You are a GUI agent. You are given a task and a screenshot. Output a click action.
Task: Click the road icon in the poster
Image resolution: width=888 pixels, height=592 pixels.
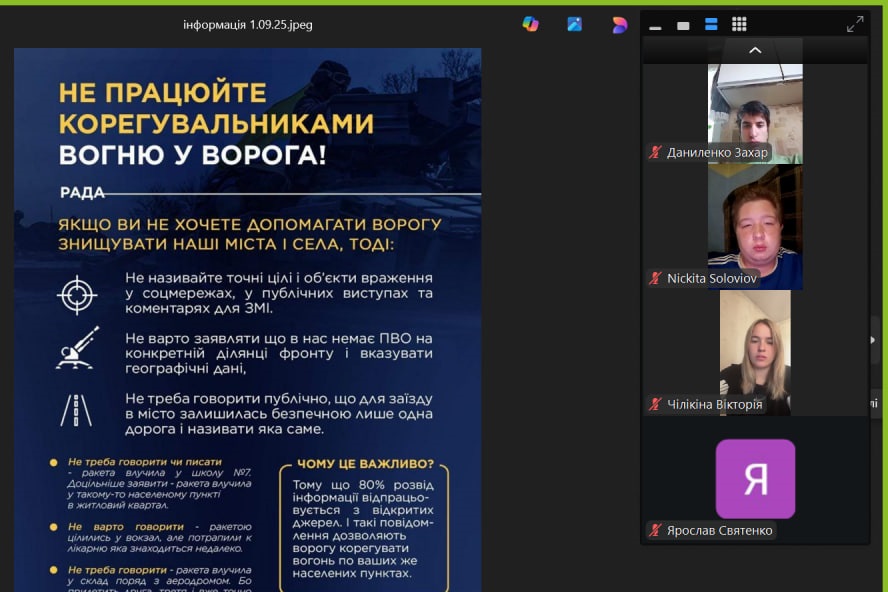click(76, 410)
